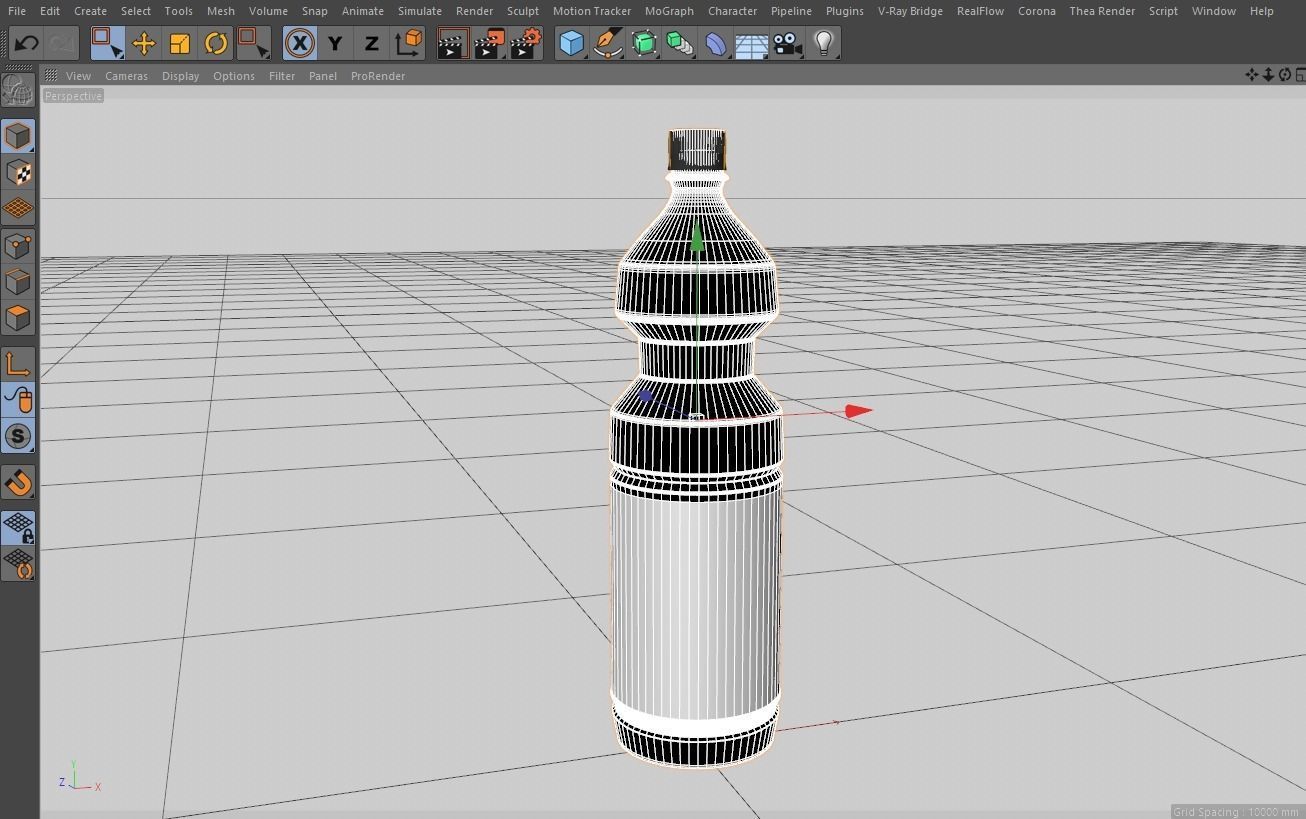Click the Undo arrow icon

(26, 43)
